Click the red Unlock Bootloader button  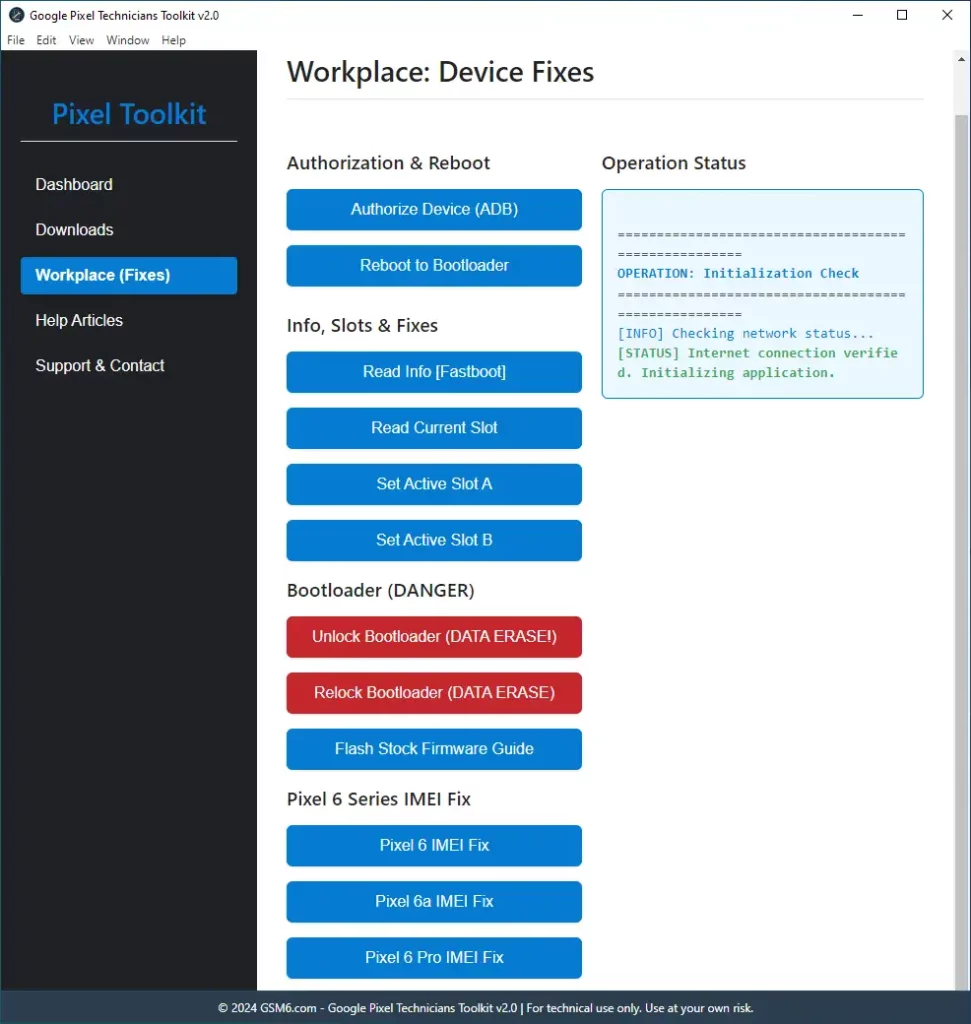click(434, 637)
